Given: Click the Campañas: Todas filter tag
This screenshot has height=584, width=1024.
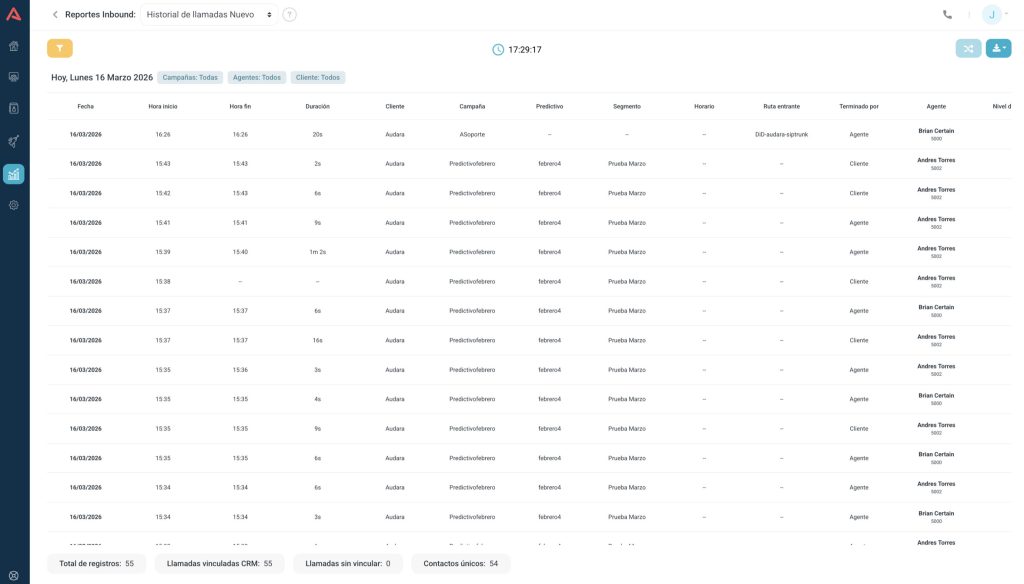Looking at the screenshot, I should pos(190,77).
